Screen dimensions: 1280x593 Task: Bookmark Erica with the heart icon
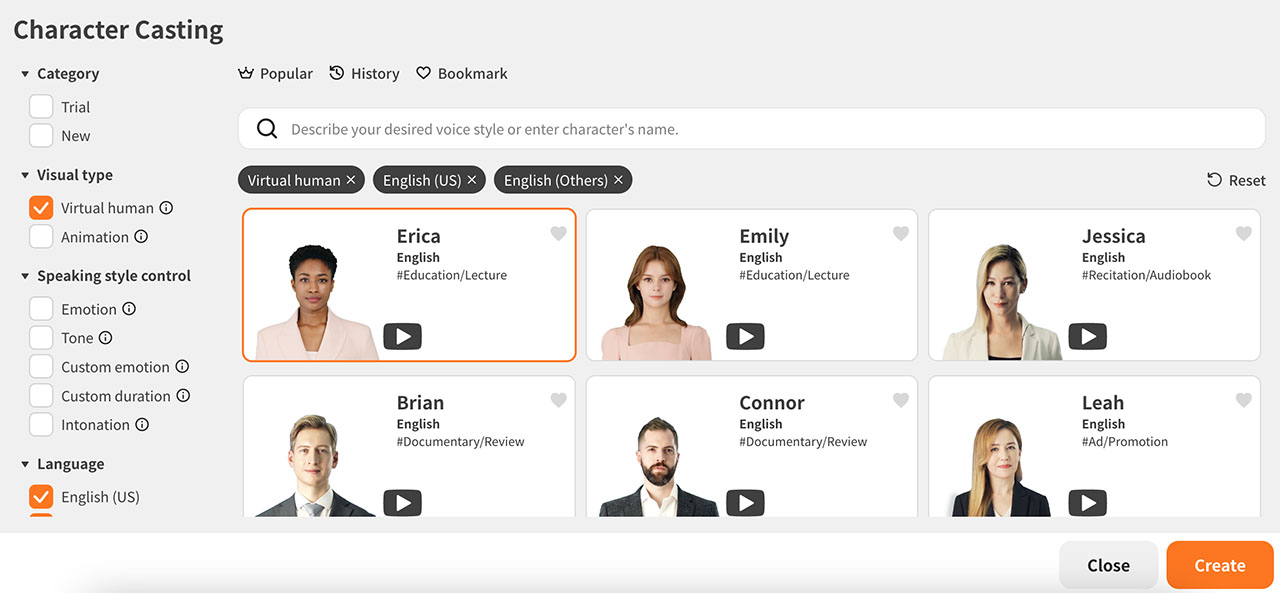click(x=558, y=234)
